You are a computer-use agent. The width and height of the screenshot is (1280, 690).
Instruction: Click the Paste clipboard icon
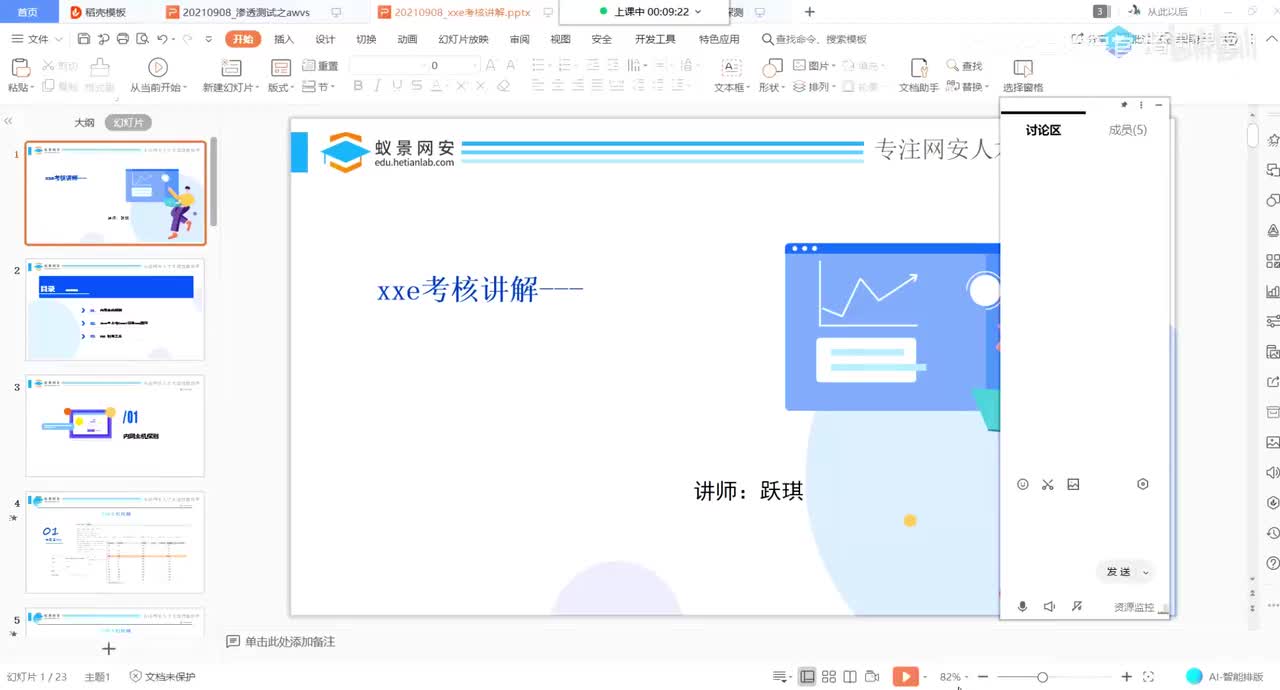(19, 67)
